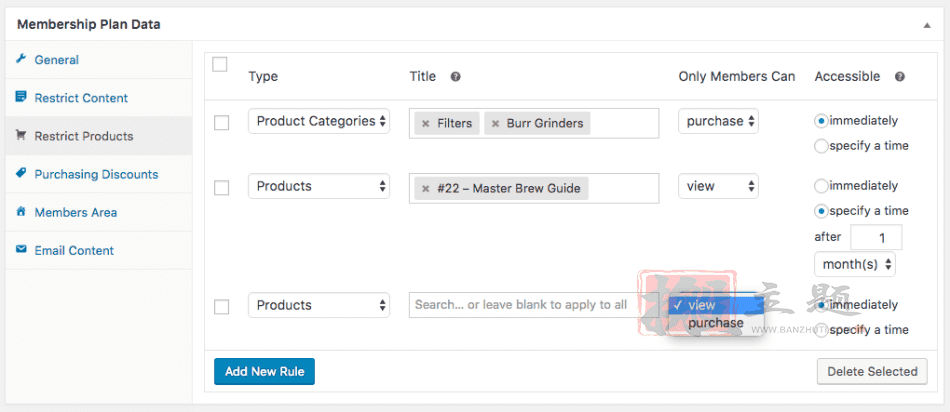Open 'view' dropdown in Master Brew Guide row
This screenshot has height=412, width=950.
click(719, 186)
